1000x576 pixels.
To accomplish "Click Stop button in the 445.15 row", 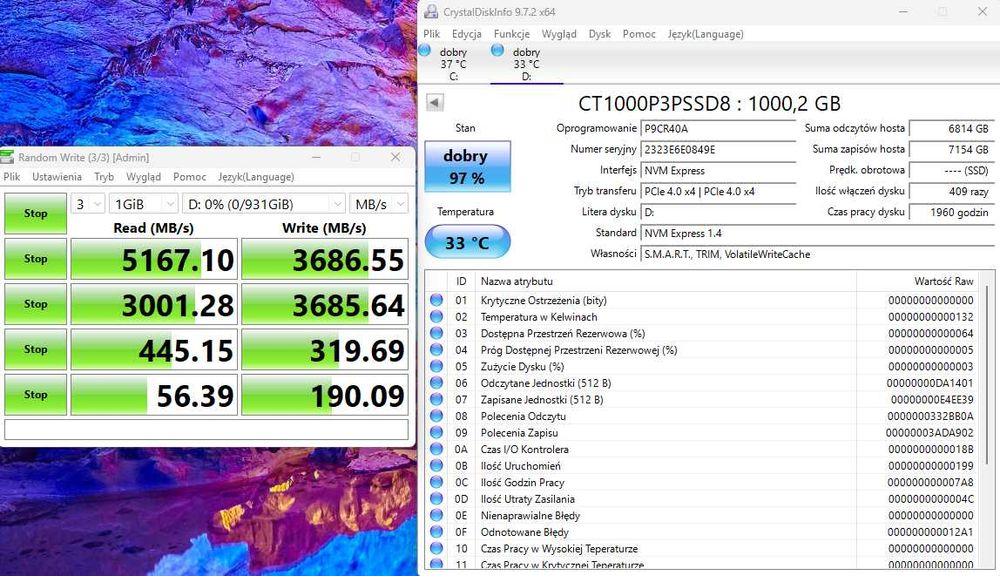I will point(36,349).
